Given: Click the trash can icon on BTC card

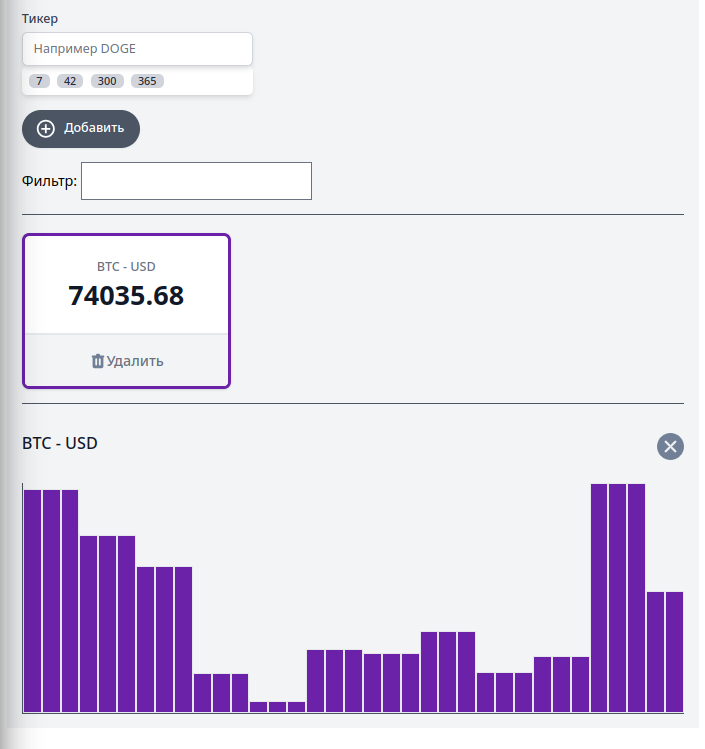Looking at the screenshot, I should click(x=98, y=361).
